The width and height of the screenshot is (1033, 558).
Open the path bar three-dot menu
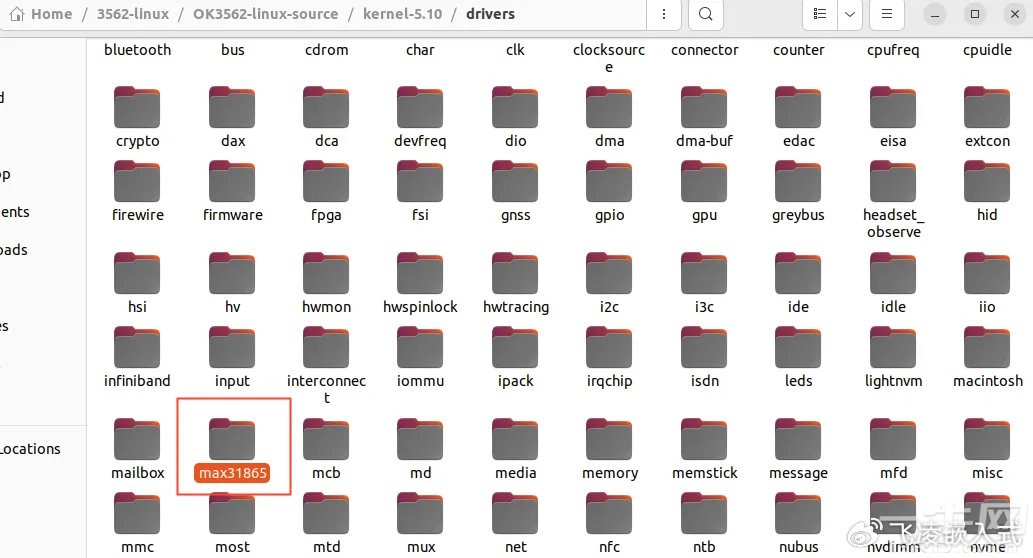tap(663, 14)
